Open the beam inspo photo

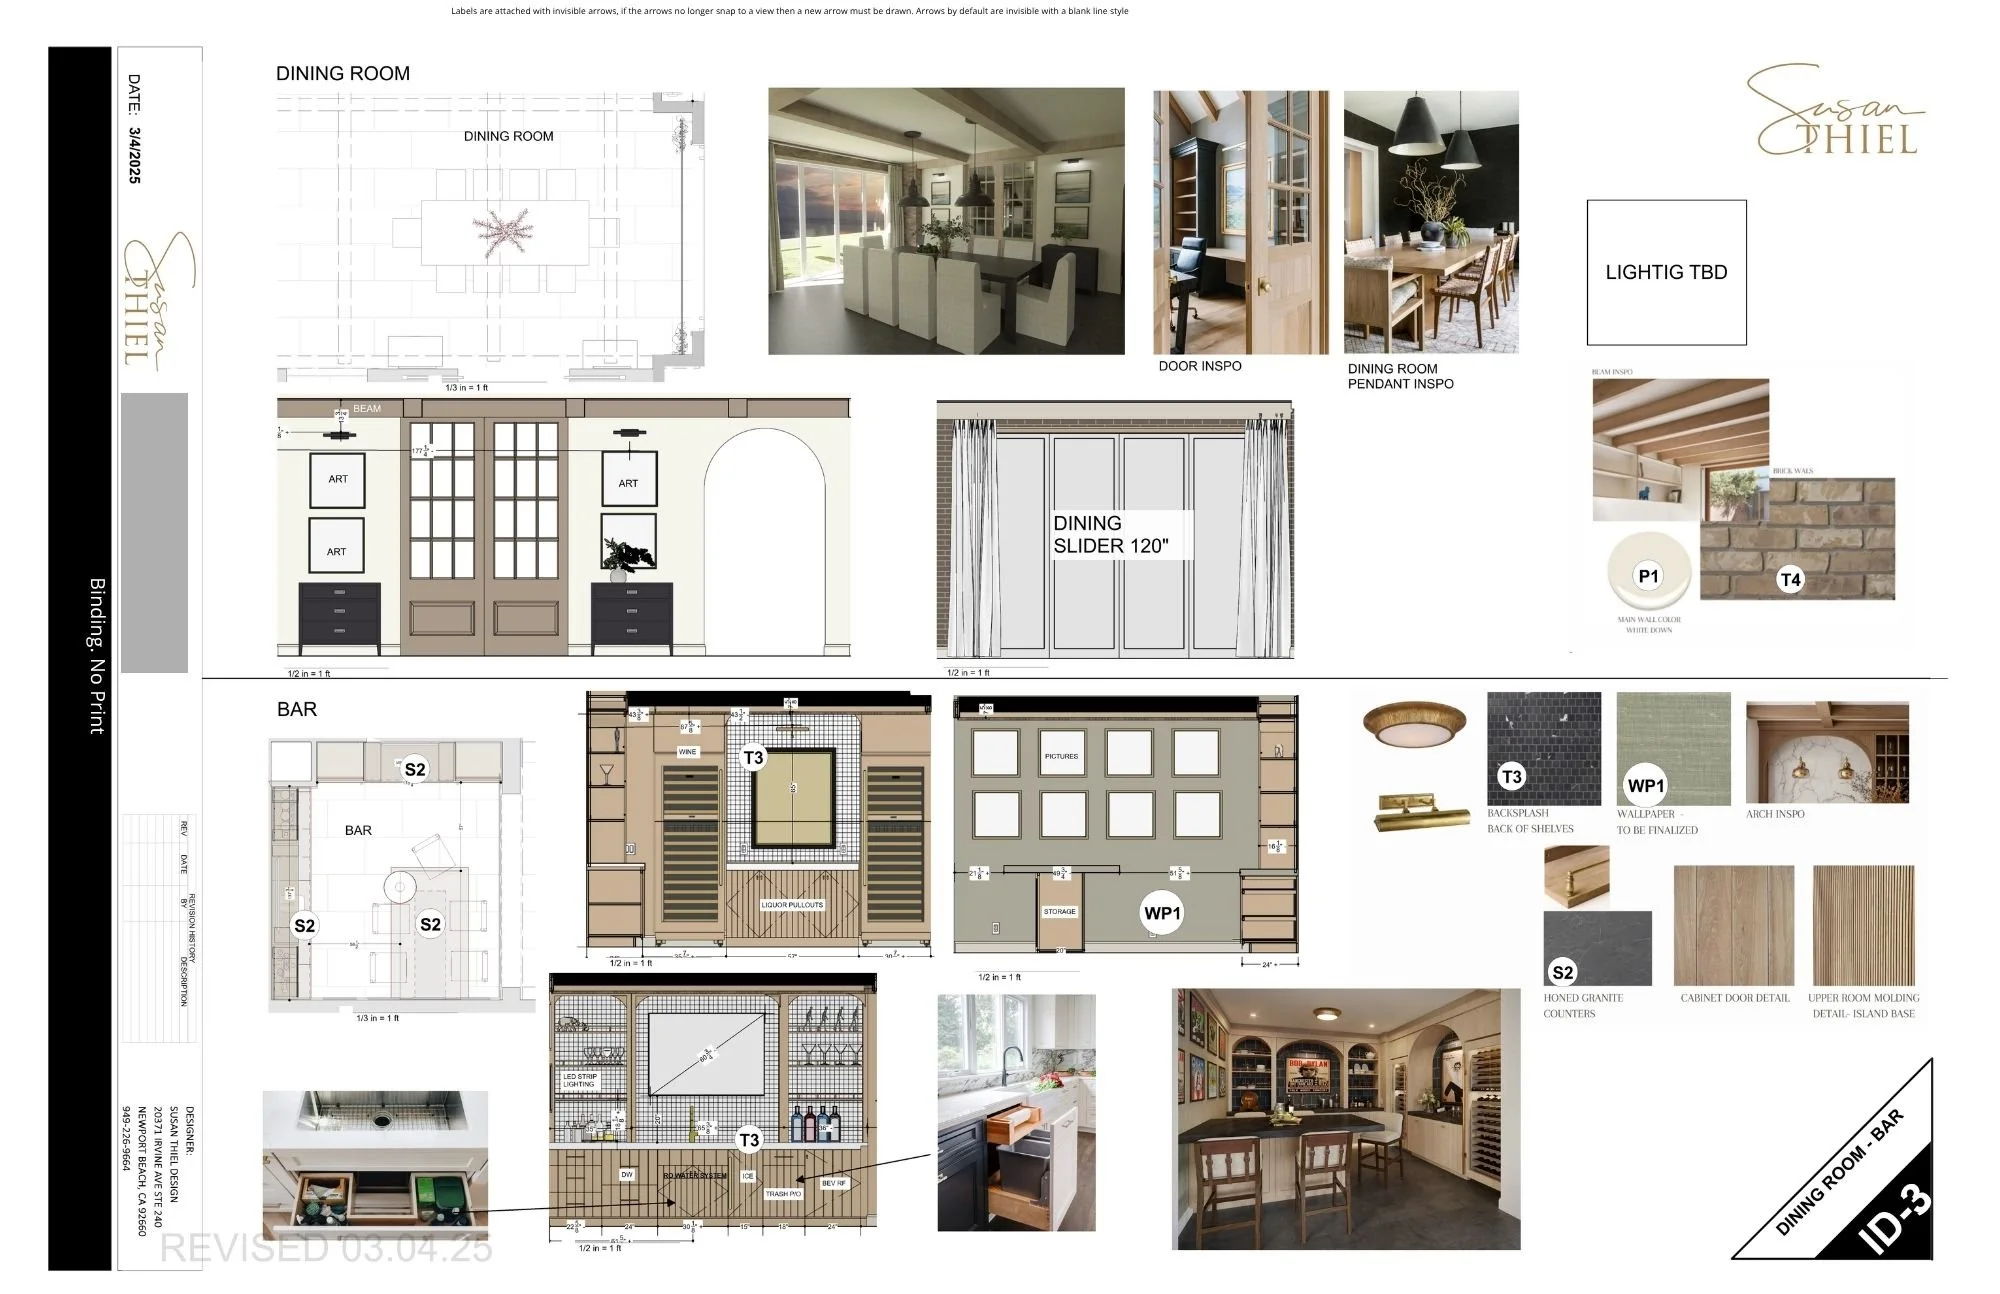[x=1680, y=449]
